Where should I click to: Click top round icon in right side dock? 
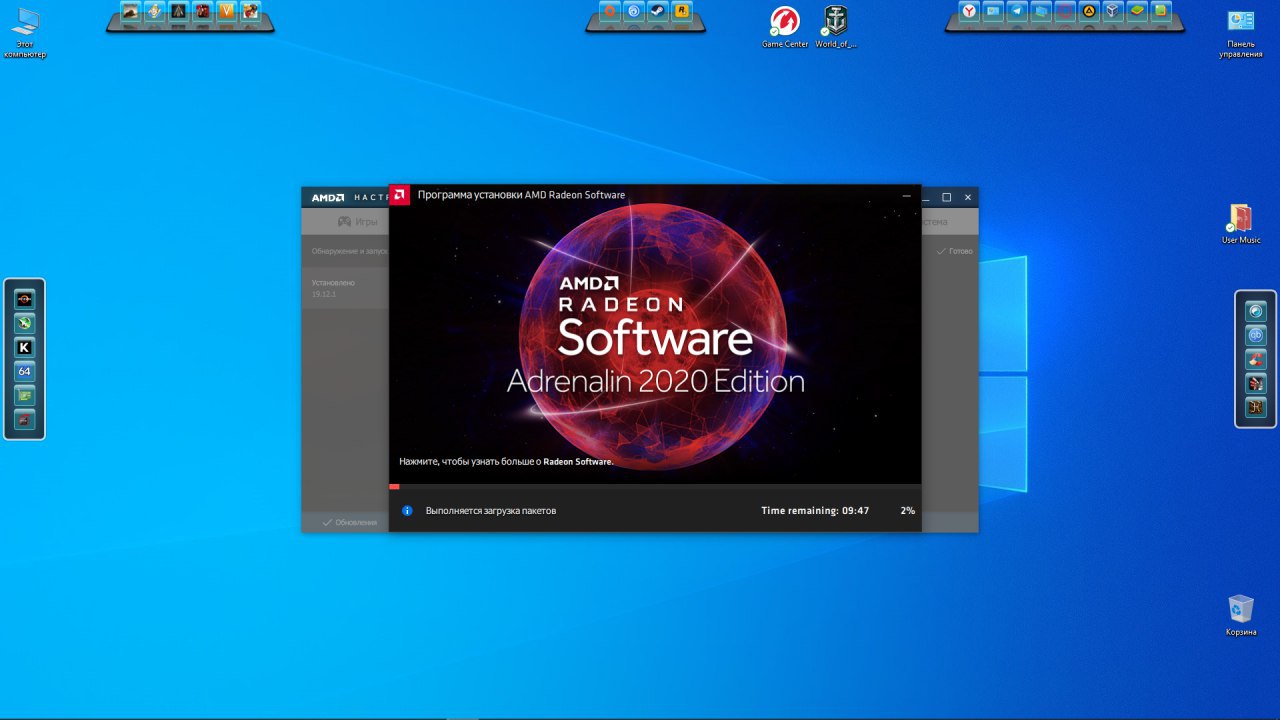(1256, 311)
